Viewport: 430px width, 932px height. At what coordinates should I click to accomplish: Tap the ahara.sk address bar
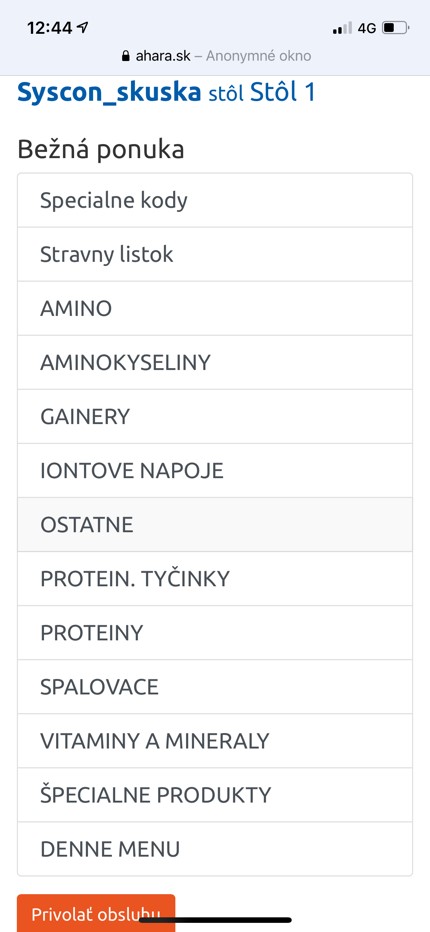tap(215, 56)
